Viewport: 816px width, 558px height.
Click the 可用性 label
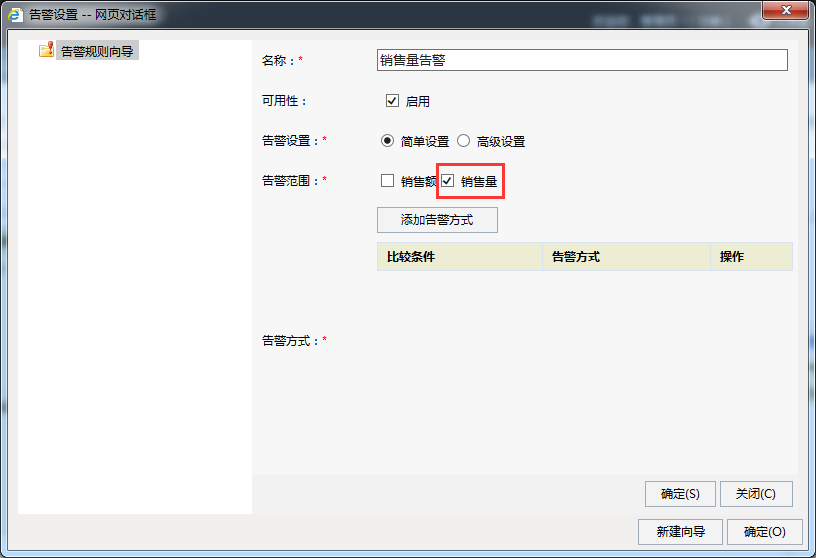(284, 101)
